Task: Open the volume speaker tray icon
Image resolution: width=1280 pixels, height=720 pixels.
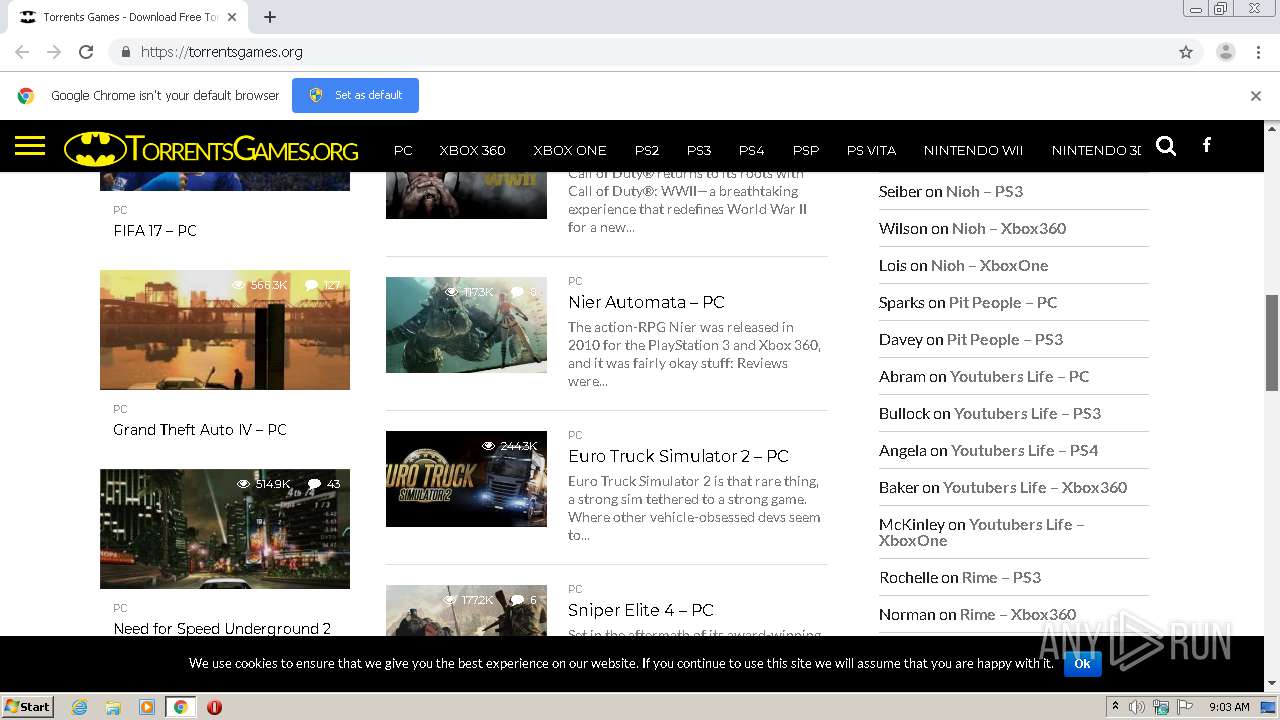Action: [x=1136, y=707]
